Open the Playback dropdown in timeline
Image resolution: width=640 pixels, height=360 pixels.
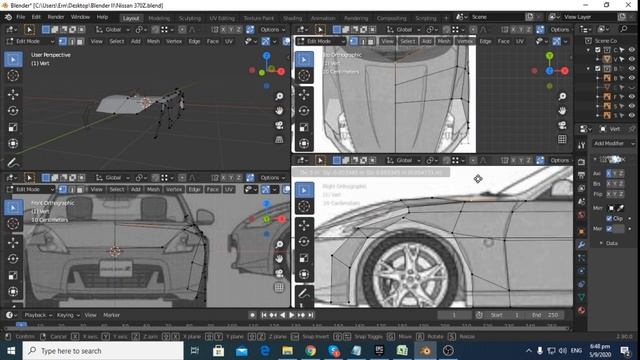coord(38,315)
